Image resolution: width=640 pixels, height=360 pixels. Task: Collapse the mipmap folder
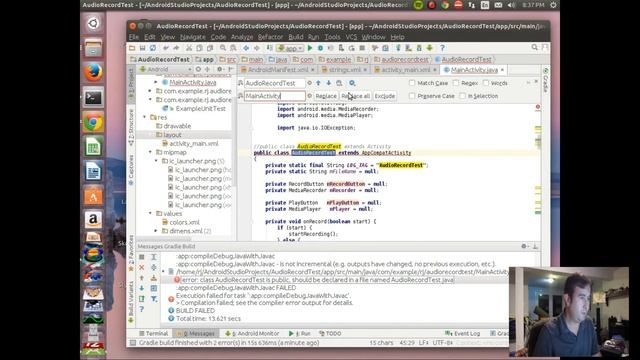coord(150,152)
